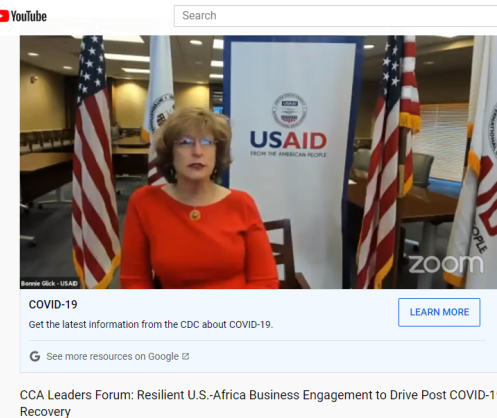Viewport: 497px width, 418px height.
Task: Click the zoom watermark in the video
Action: point(446,264)
